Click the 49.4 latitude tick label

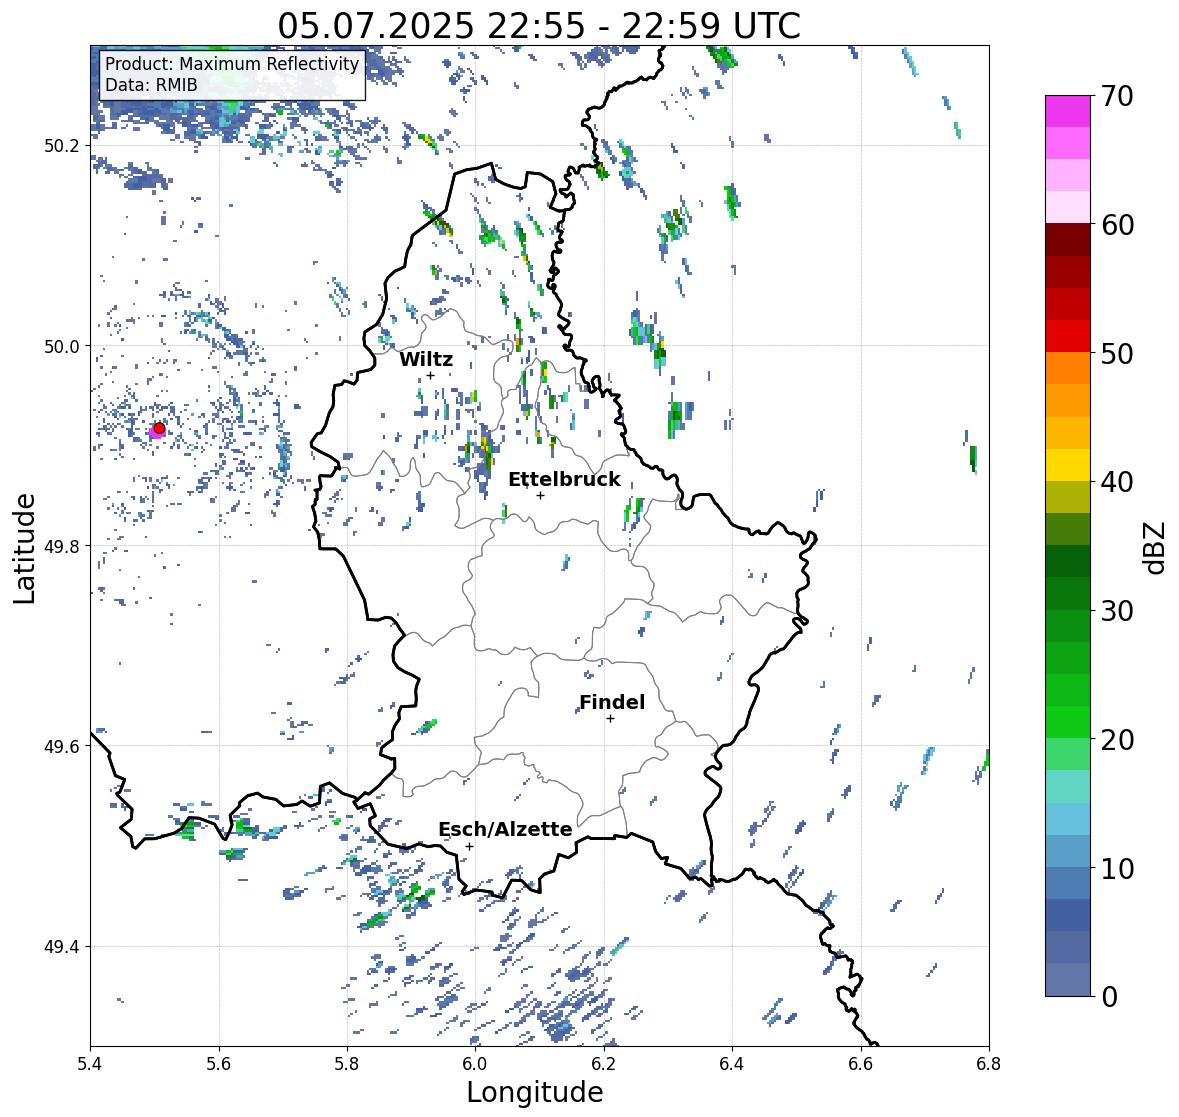click(62, 947)
